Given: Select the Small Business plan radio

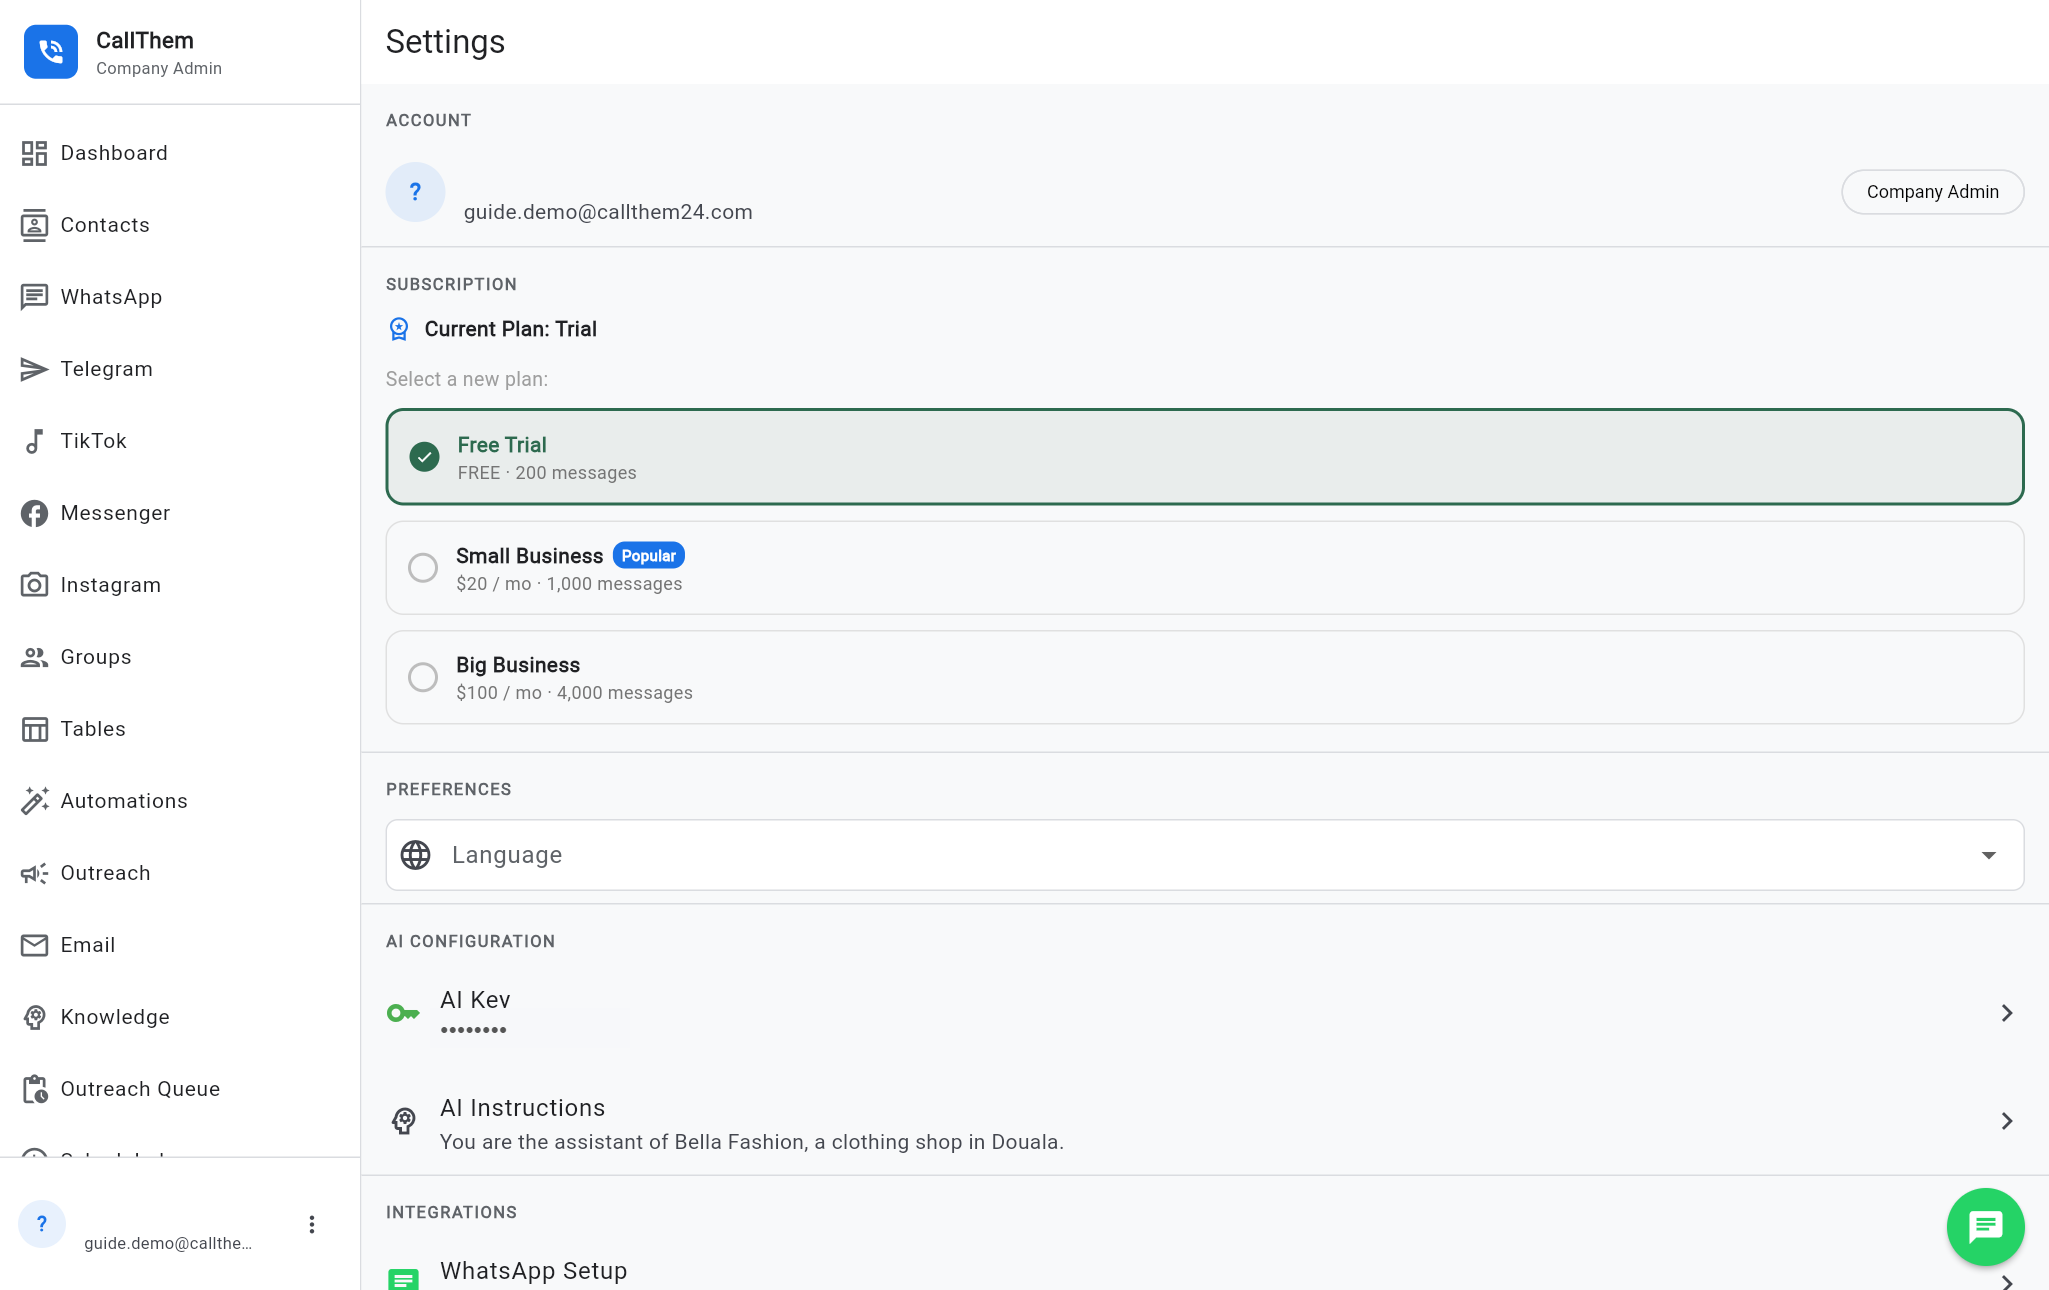Looking at the screenshot, I should point(423,568).
